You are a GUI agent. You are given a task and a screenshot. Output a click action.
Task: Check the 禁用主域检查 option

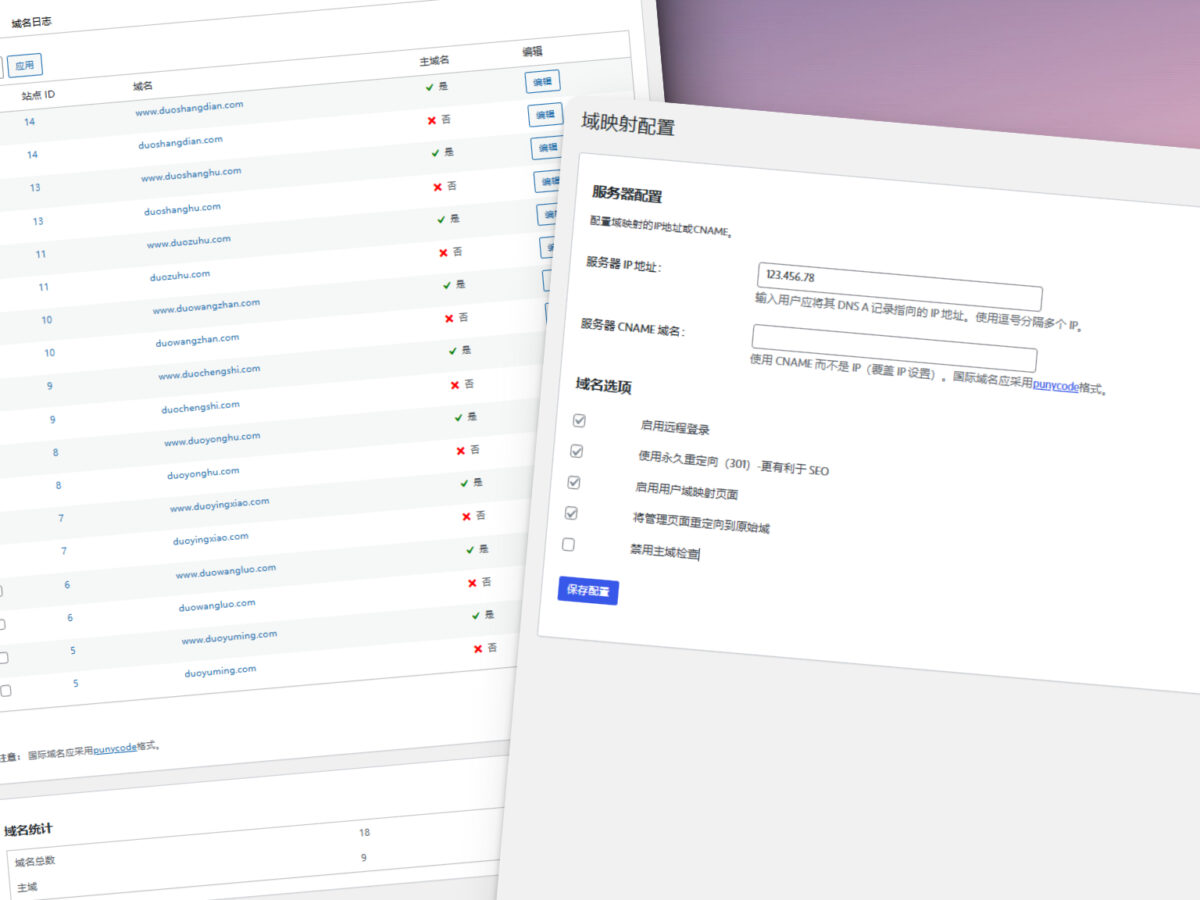[568, 545]
